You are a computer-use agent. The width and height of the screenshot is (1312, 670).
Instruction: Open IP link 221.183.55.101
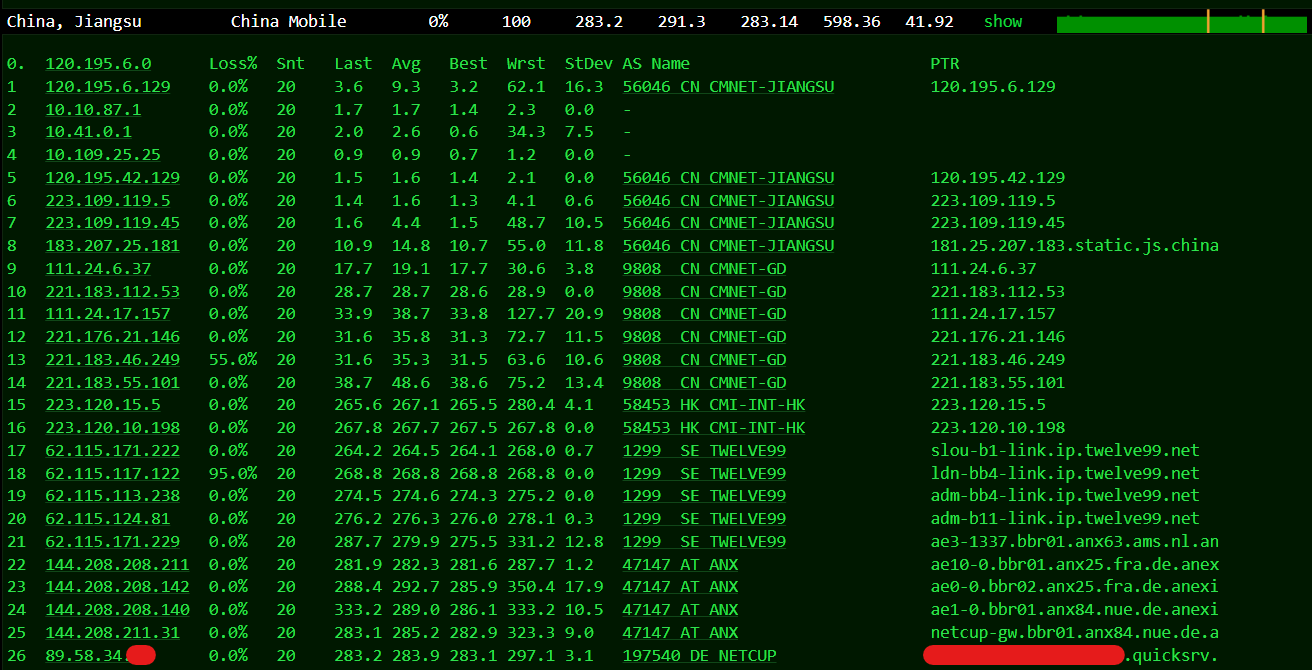[x=112, y=383]
